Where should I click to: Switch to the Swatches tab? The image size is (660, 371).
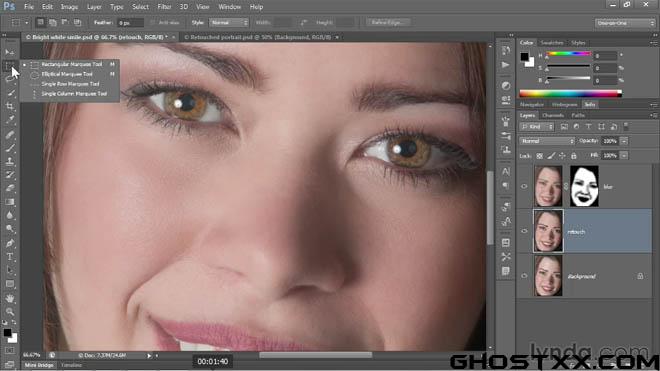[x=552, y=43]
